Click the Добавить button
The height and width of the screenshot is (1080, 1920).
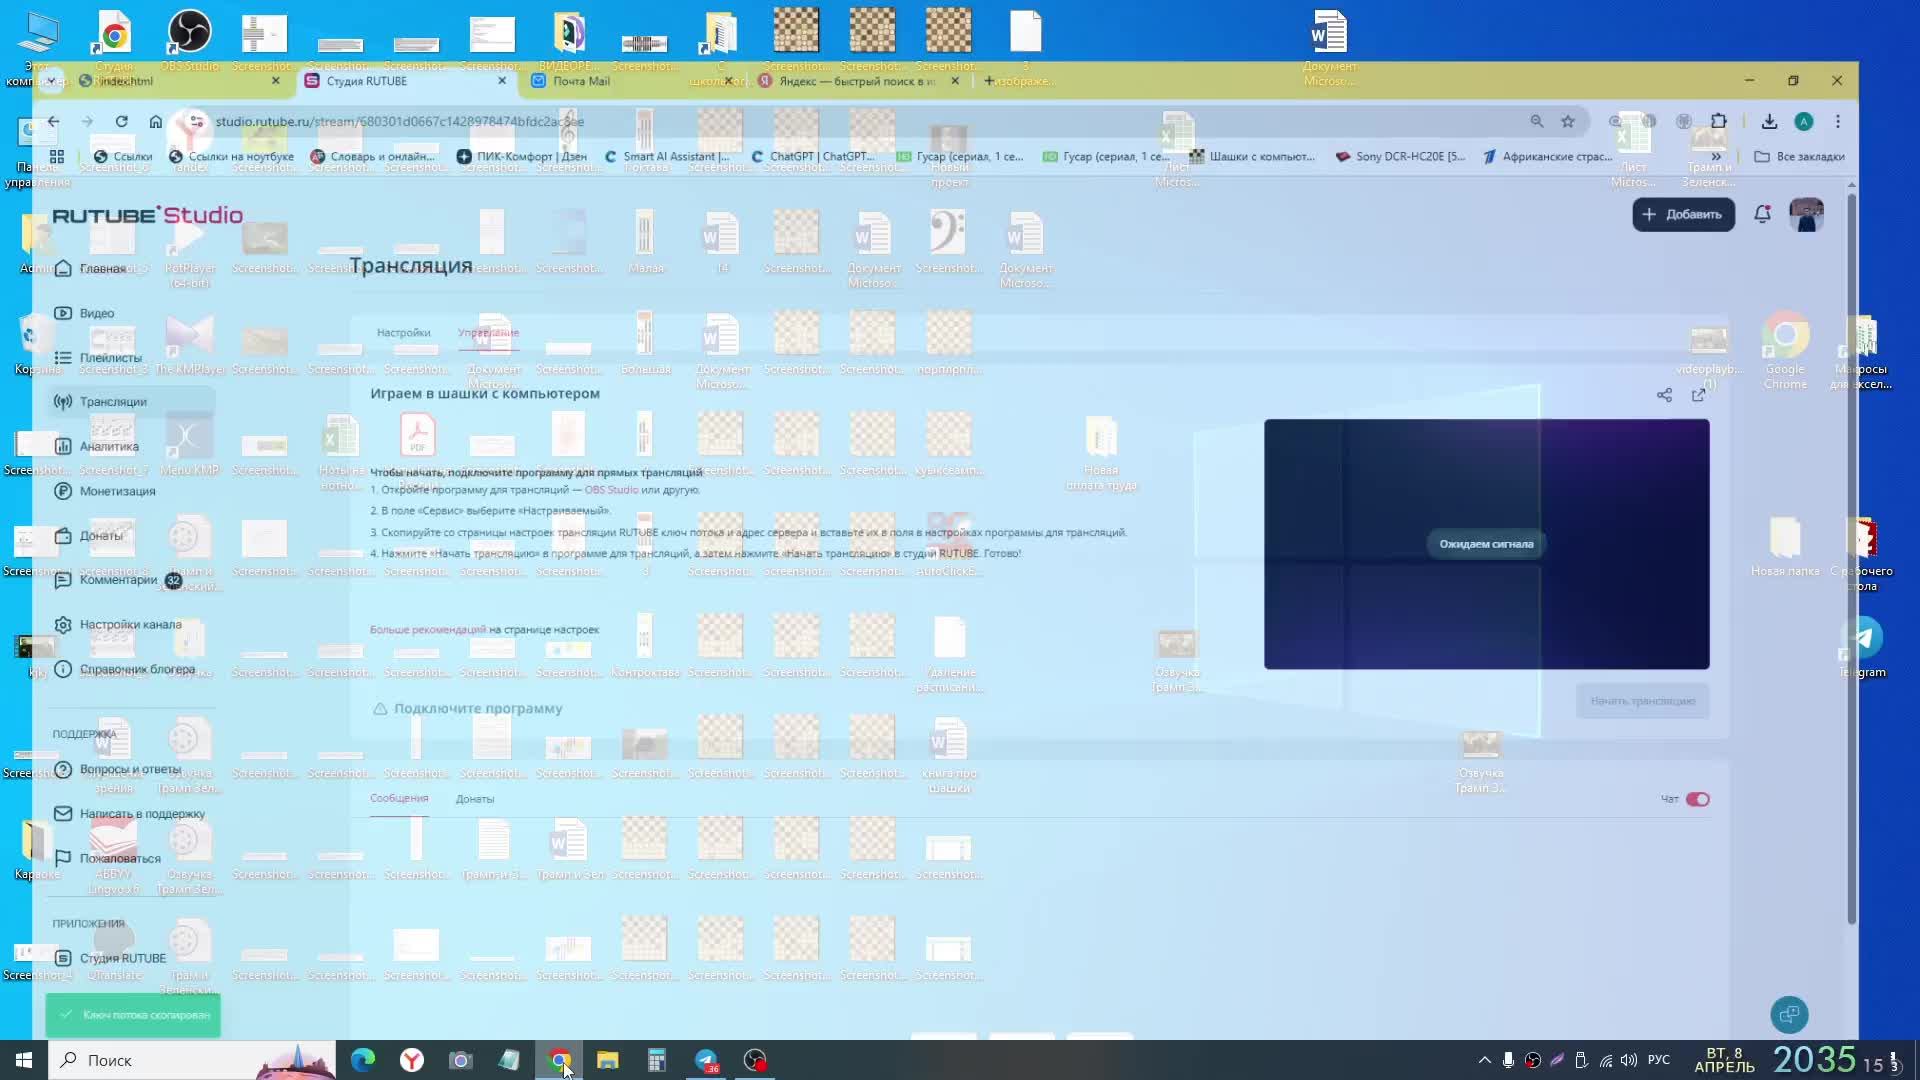click(x=1683, y=214)
